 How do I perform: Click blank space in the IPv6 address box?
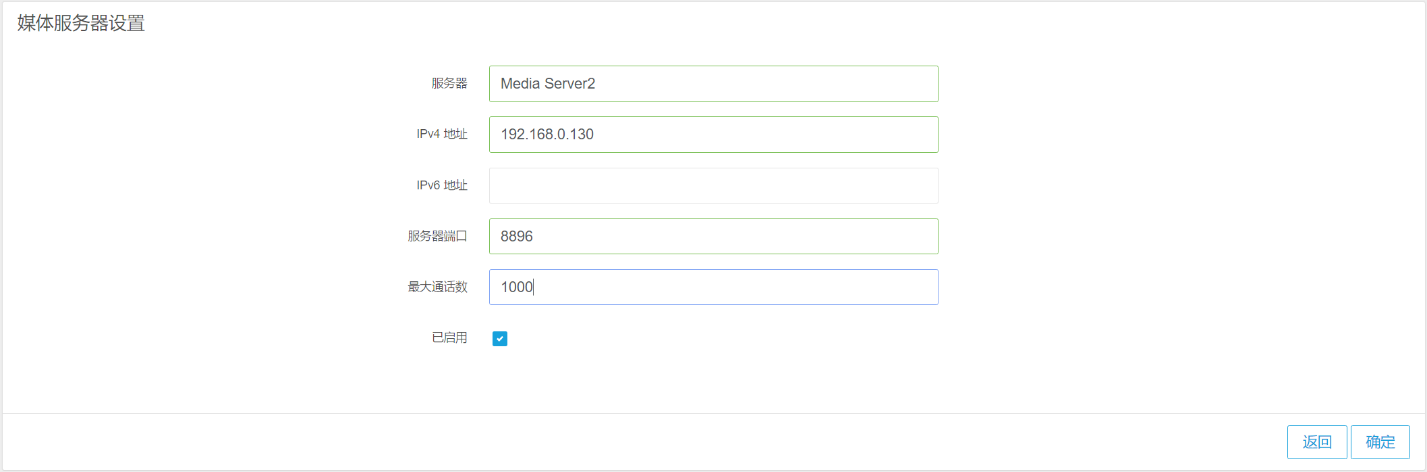pyautogui.click(x=714, y=185)
